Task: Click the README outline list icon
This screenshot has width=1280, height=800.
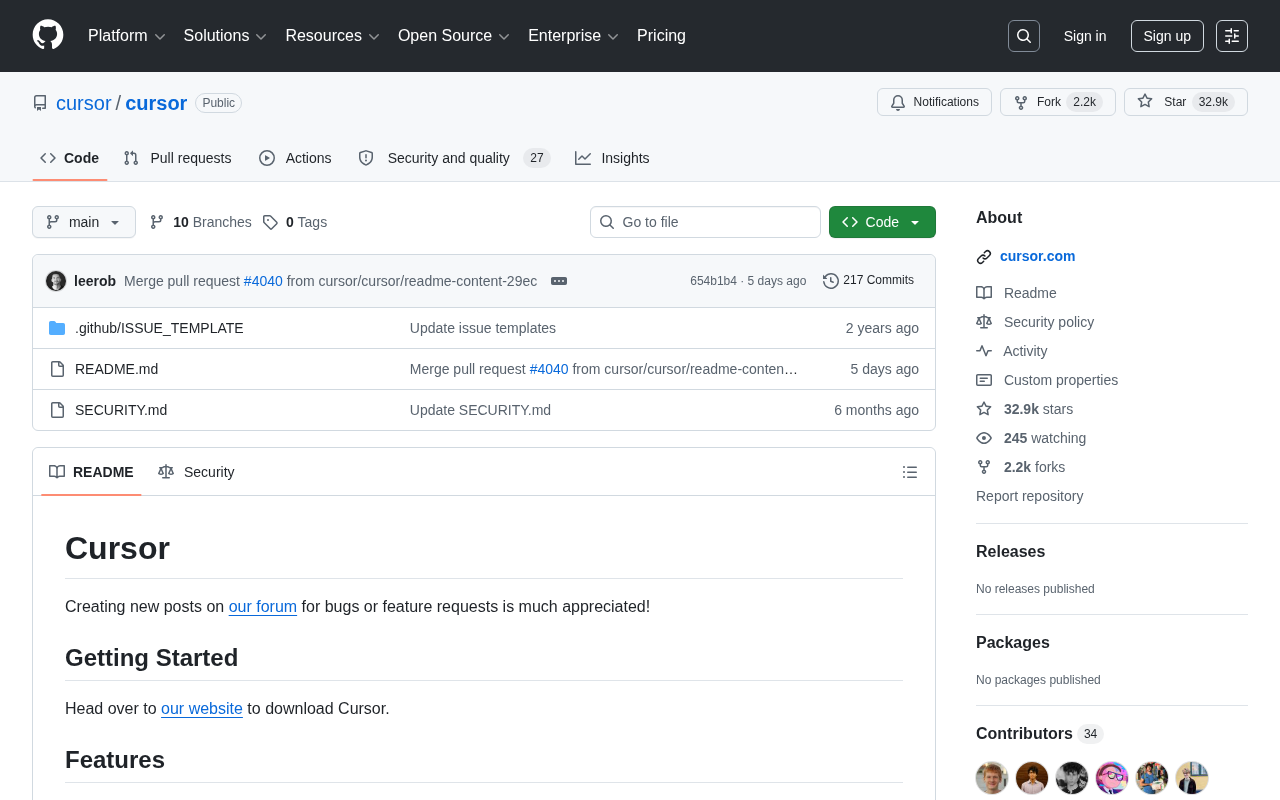Action: 910,472
